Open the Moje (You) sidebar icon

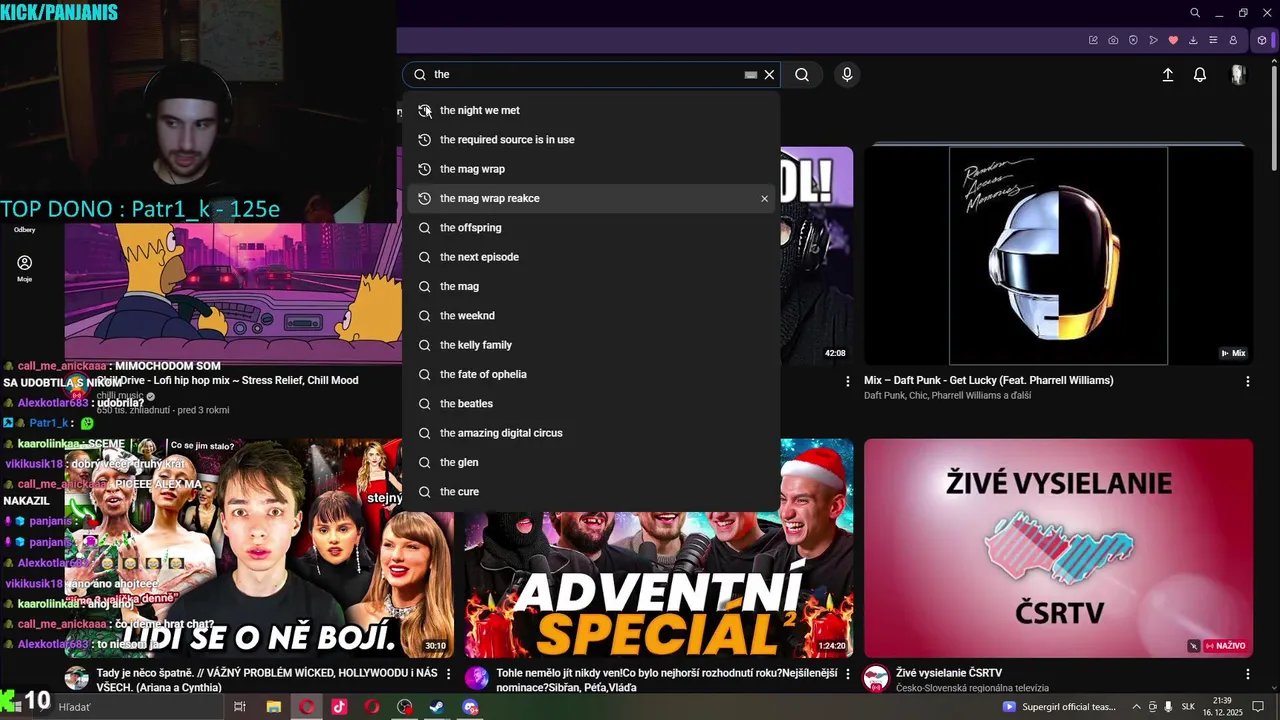click(25, 268)
